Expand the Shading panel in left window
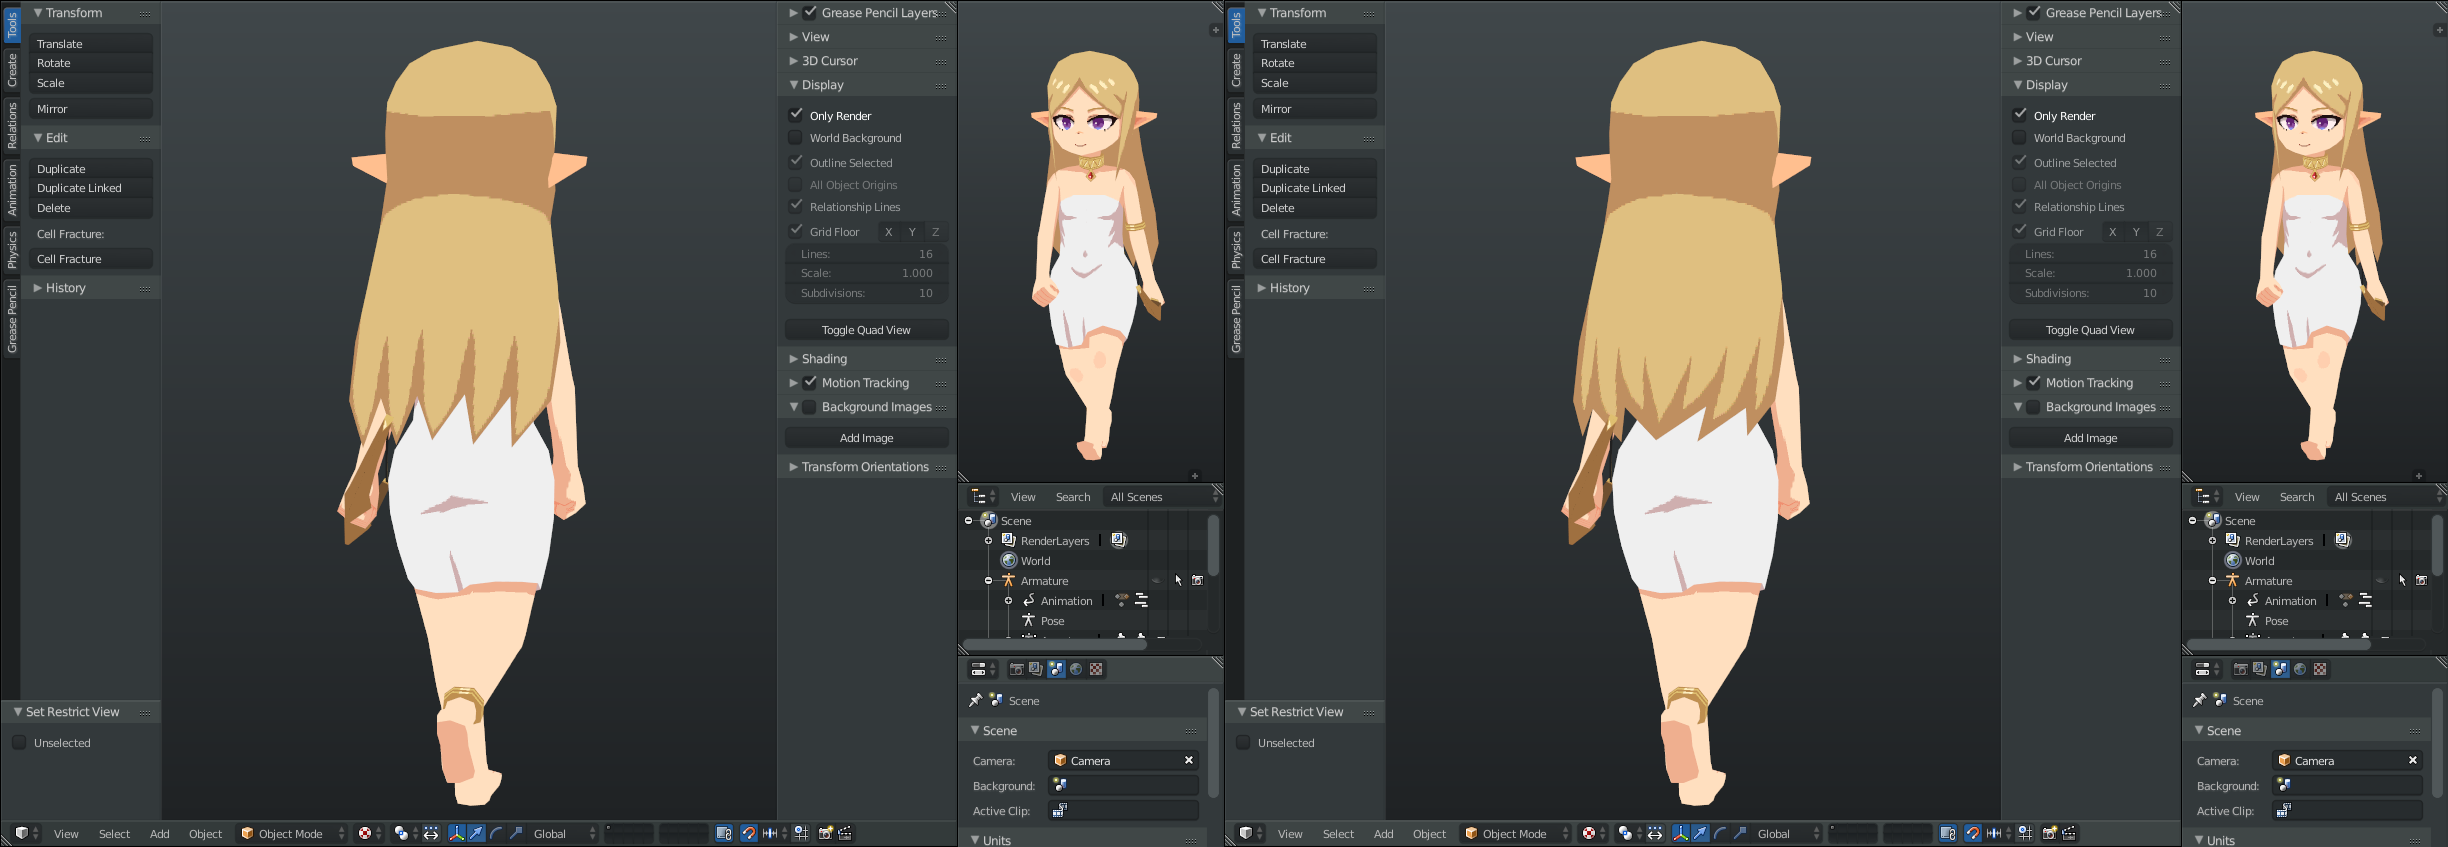Screen dimensions: 2448x847 point(824,359)
